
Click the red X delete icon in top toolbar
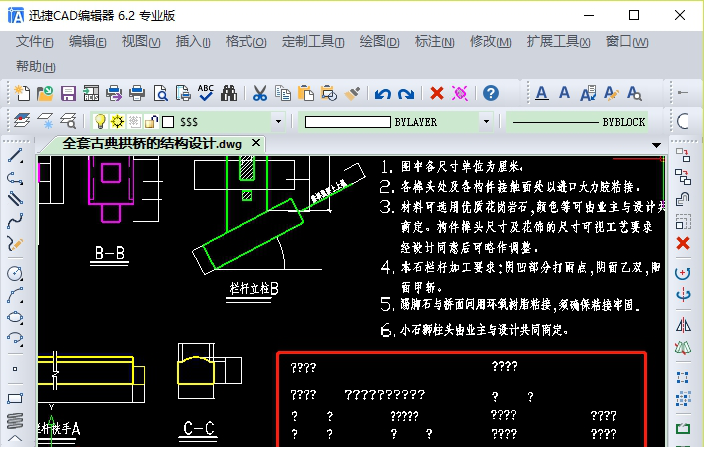[436, 93]
